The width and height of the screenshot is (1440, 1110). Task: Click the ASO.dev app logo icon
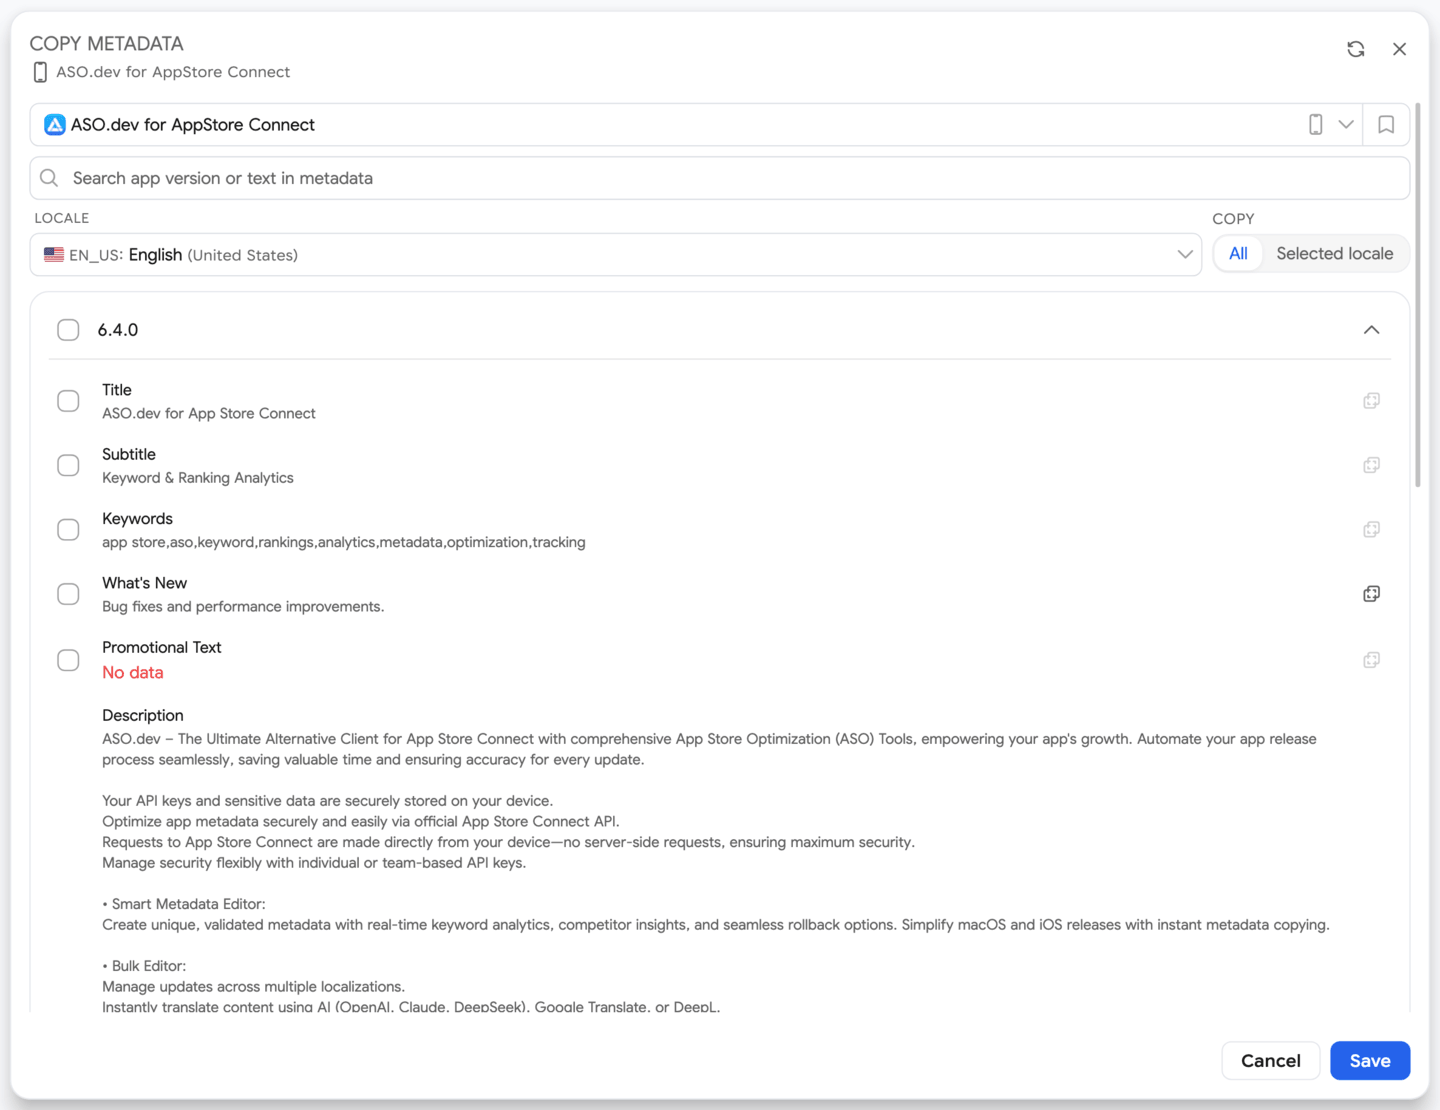click(x=55, y=125)
